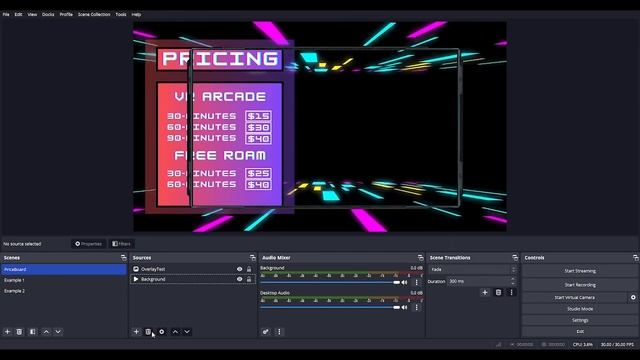Open Settings from Controls panel
This screenshot has width=640, height=360.
coord(580,320)
